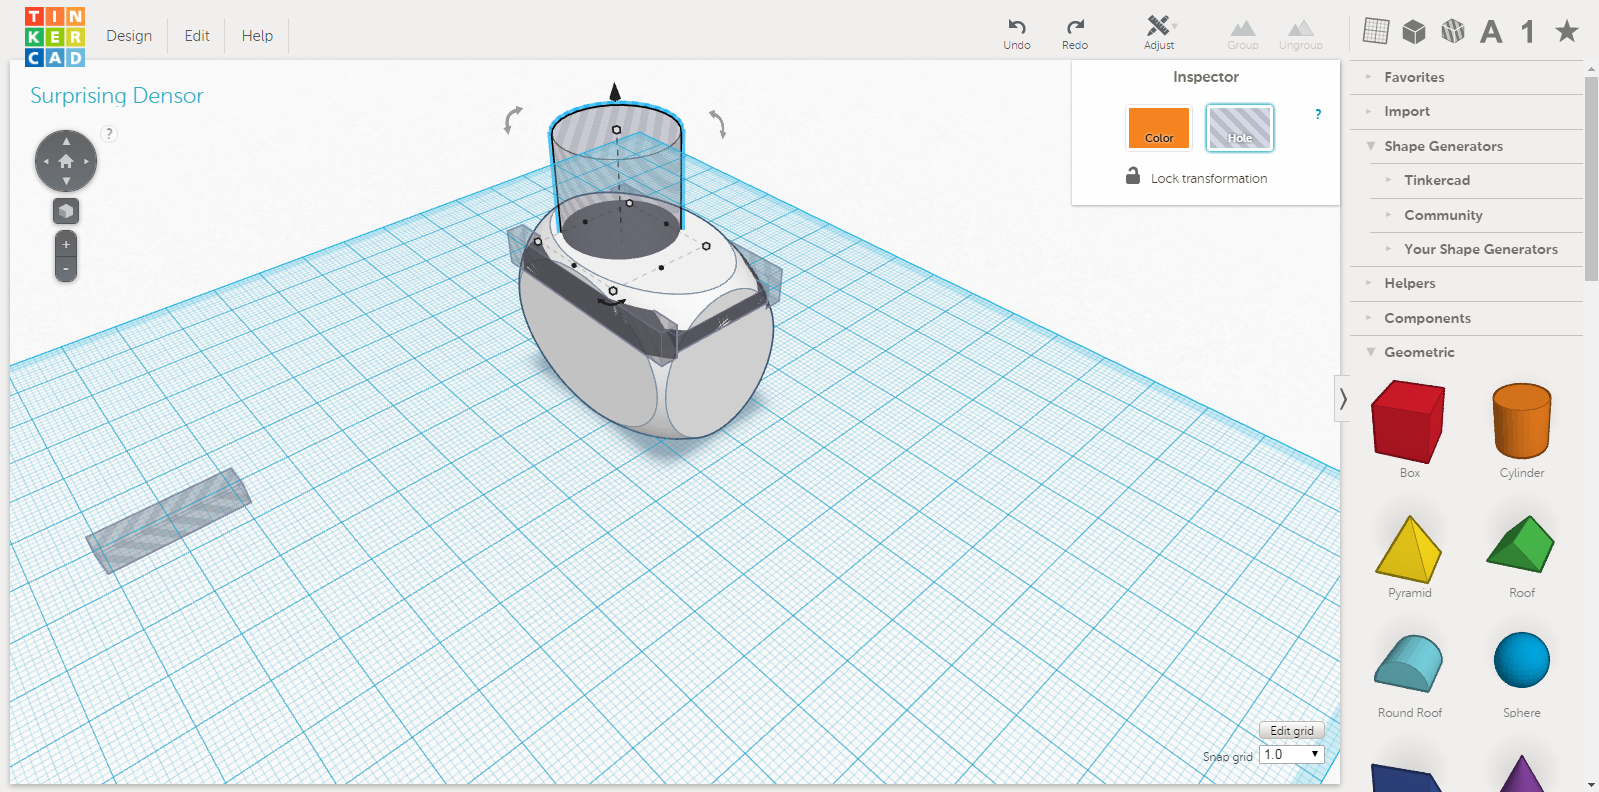Viewport: 1599px width, 792px height.
Task: Open Inspector help question mark
Action: [1318, 114]
